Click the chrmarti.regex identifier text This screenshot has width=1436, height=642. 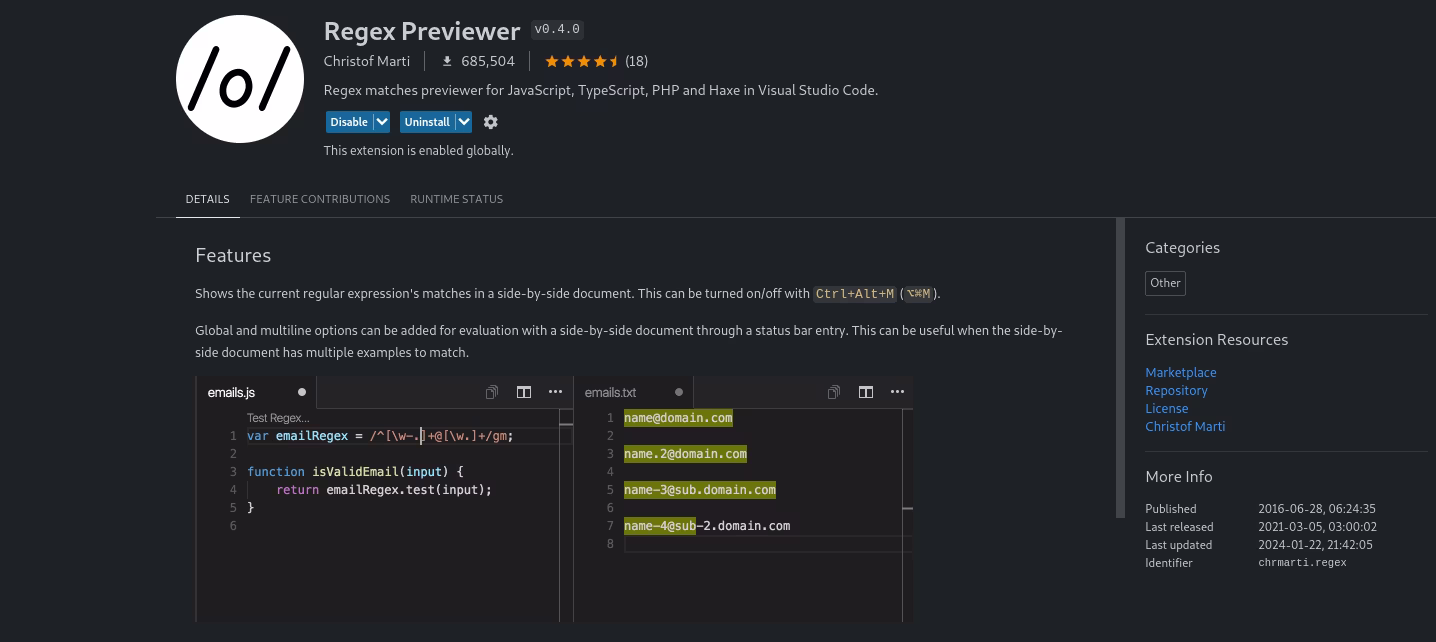point(1302,563)
